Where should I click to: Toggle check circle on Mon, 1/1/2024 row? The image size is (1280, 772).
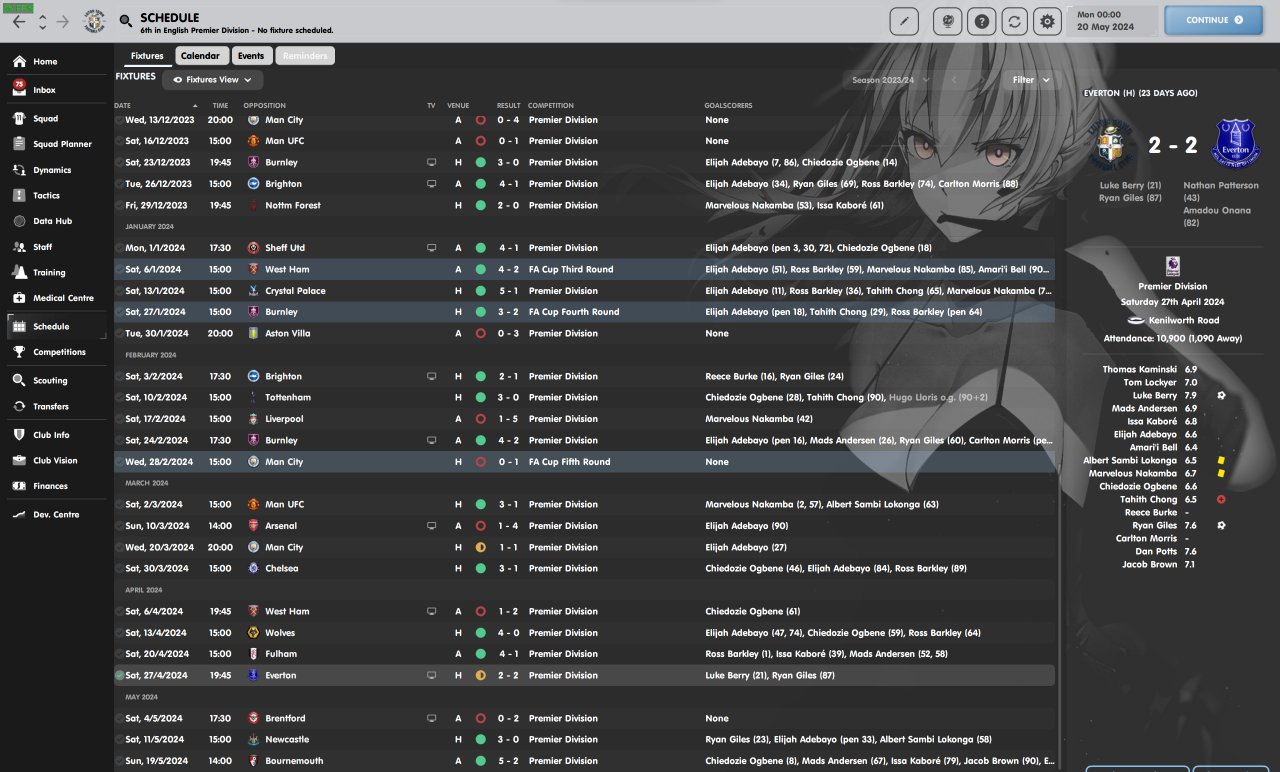[x=119, y=248]
